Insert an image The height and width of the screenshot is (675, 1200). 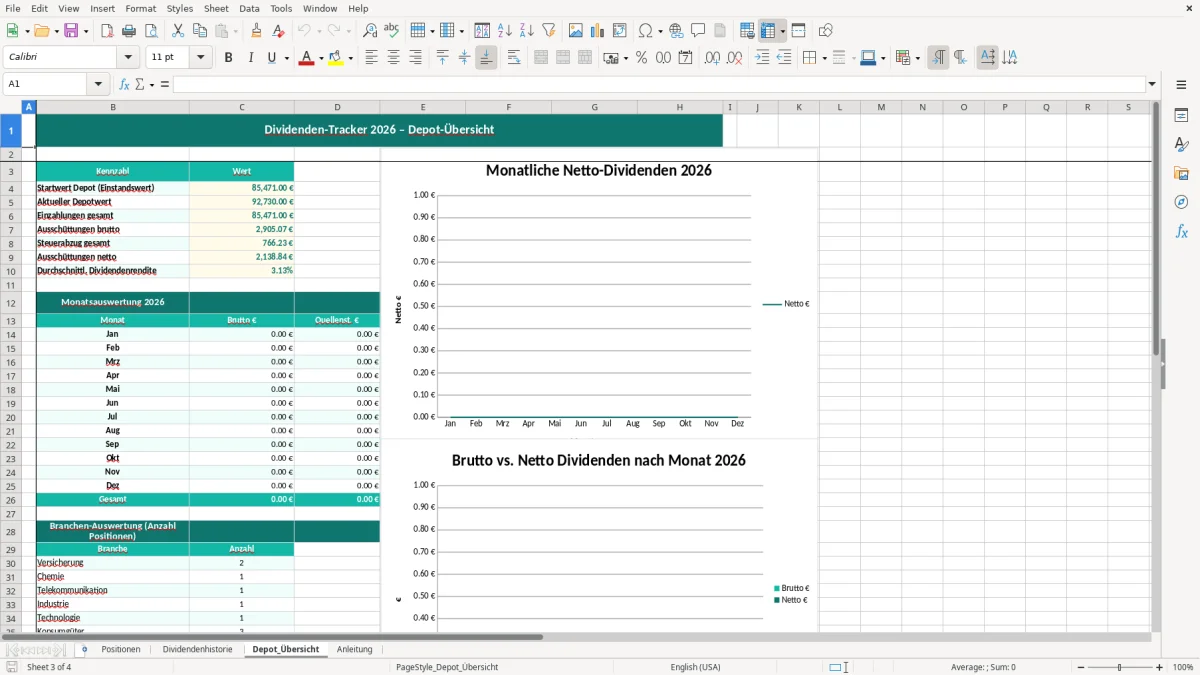pos(576,31)
